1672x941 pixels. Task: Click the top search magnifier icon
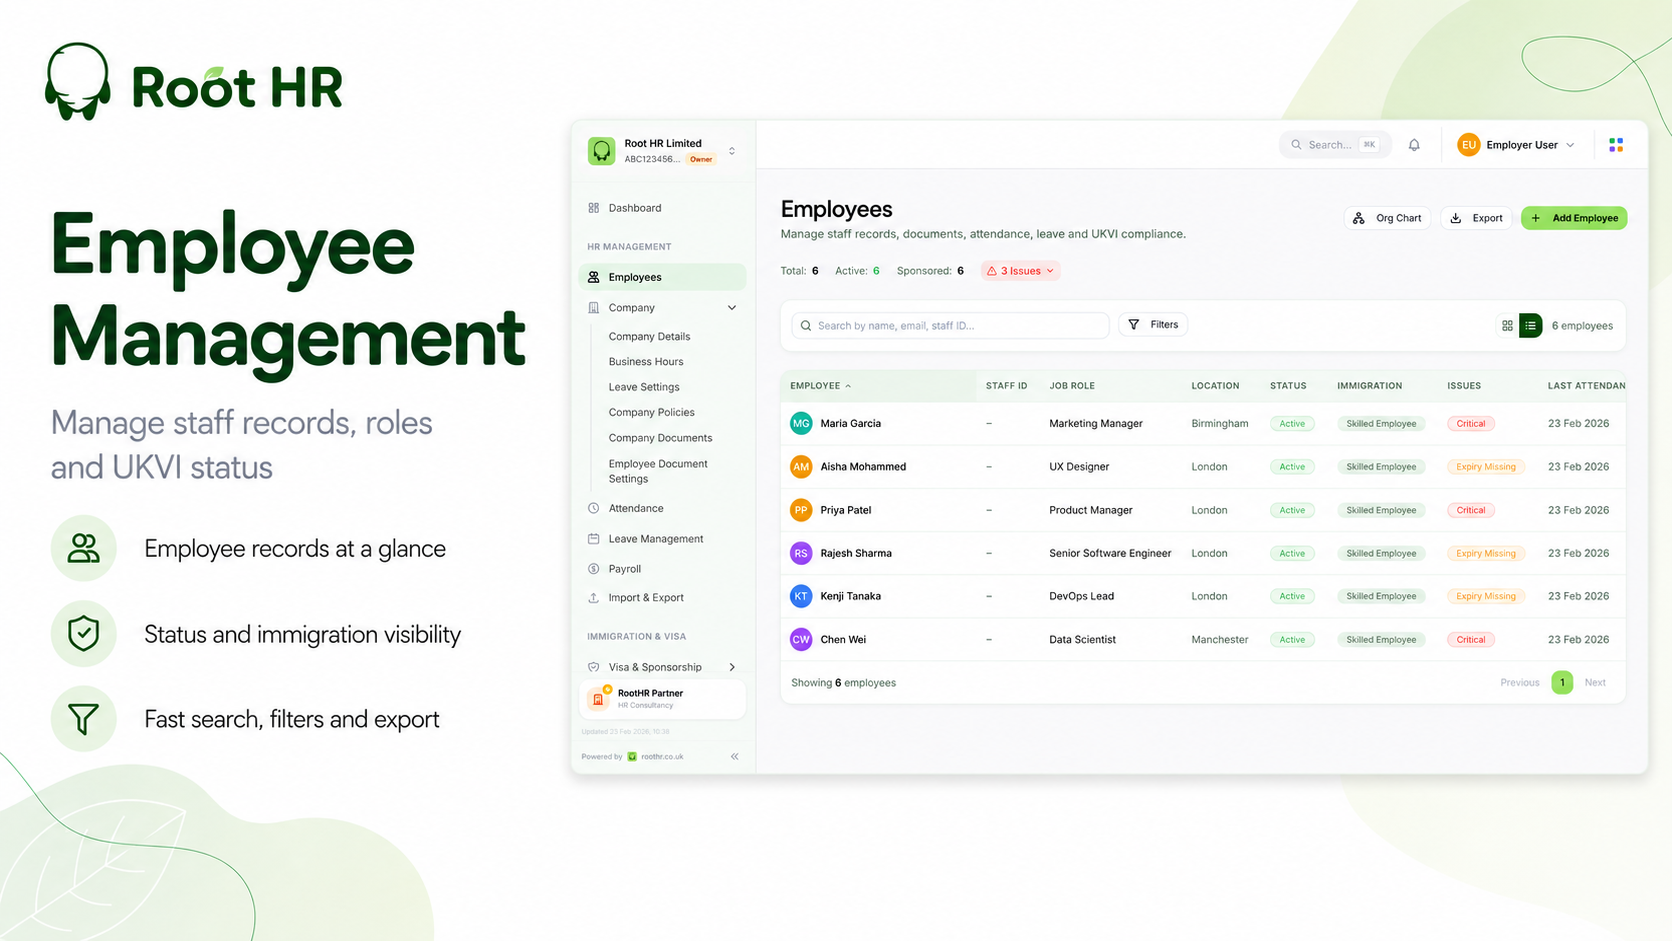(1296, 145)
